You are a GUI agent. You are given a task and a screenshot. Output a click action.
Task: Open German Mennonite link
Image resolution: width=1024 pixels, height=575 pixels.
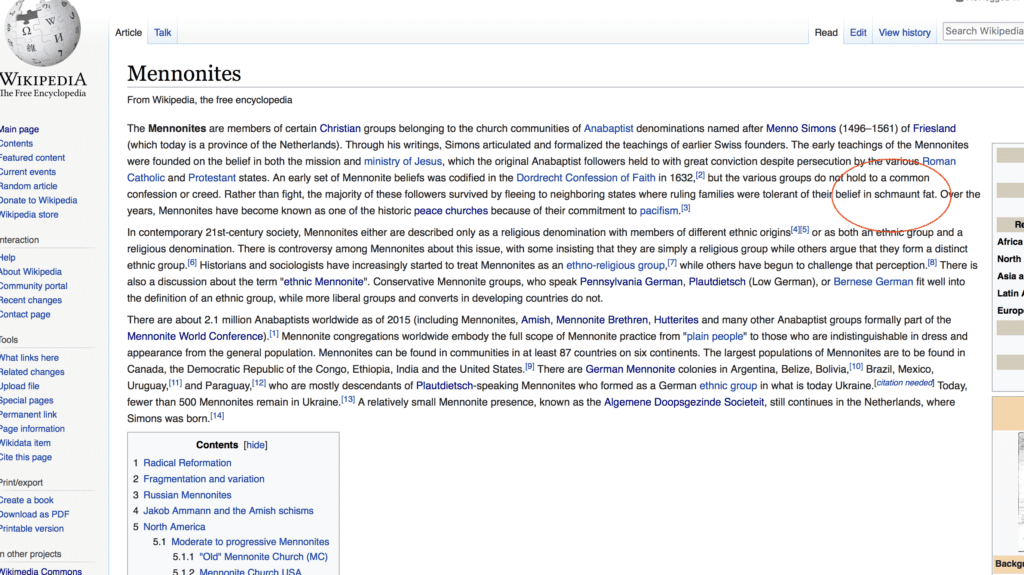pyautogui.click(x=630, y=369)
